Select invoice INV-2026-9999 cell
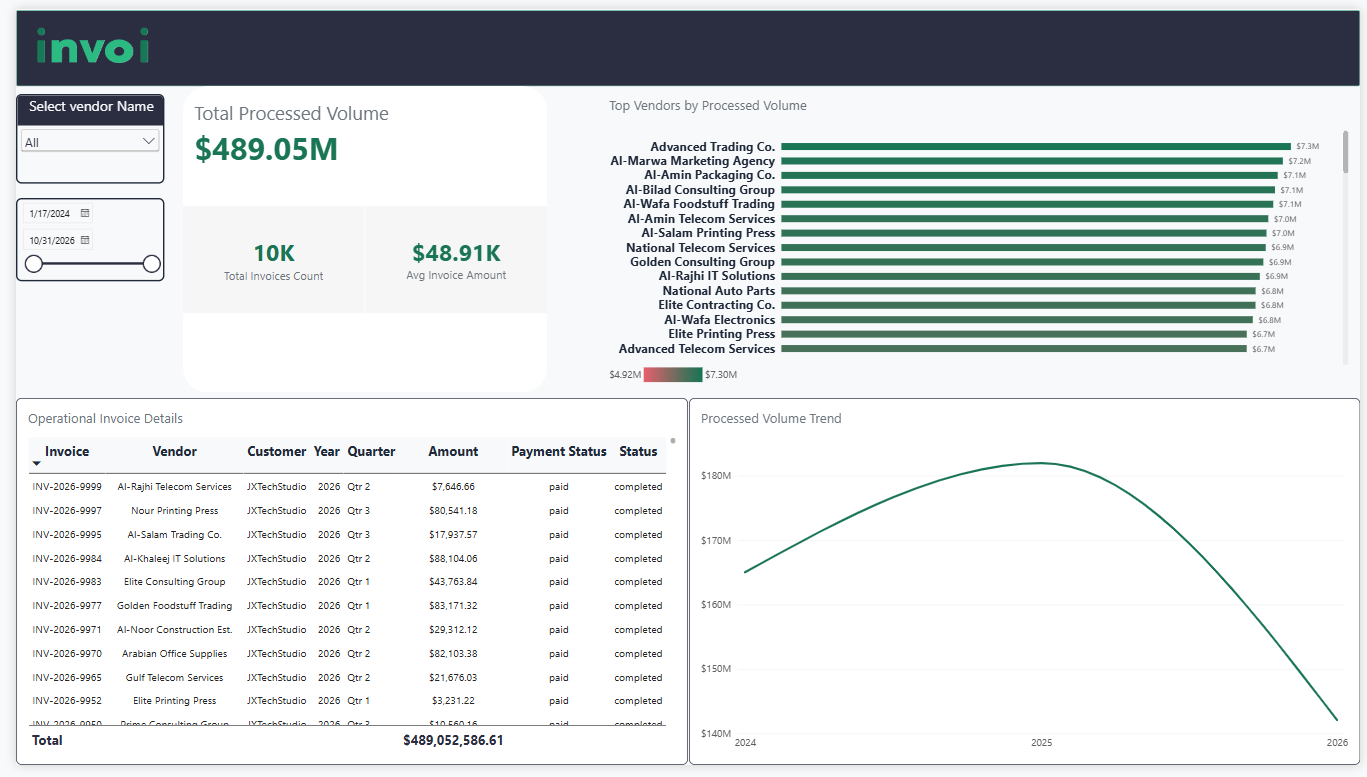The height and width of the screenshot is (777, 1367). click(x=67, y=487)
